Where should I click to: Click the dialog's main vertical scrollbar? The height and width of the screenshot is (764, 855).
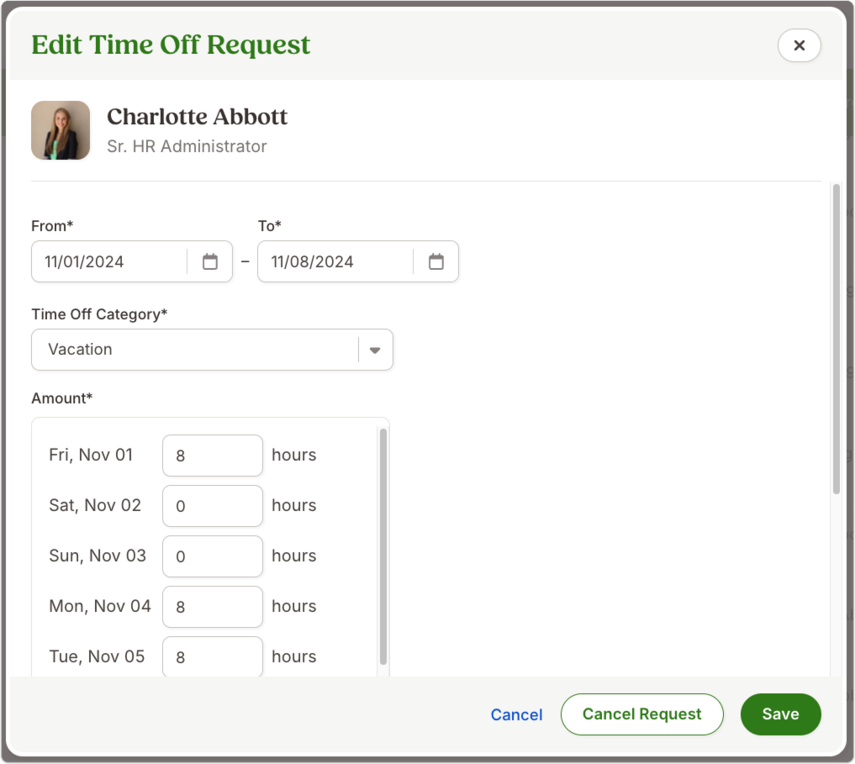pos(836,339)
